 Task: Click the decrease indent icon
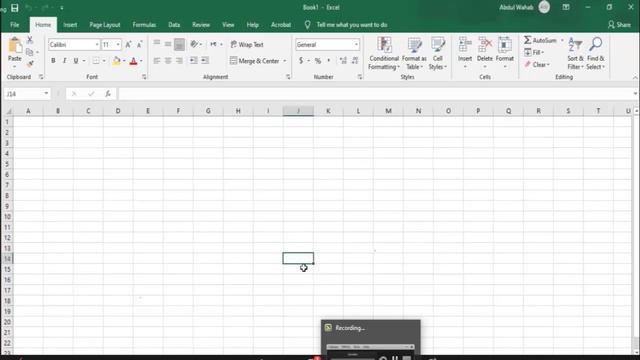[x=193, y=61]
